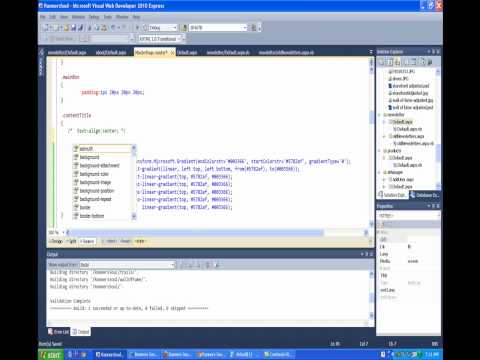This screenshot has width=480, height=360.
Task: Click the Start Debugging play icon
Action: 137,28
